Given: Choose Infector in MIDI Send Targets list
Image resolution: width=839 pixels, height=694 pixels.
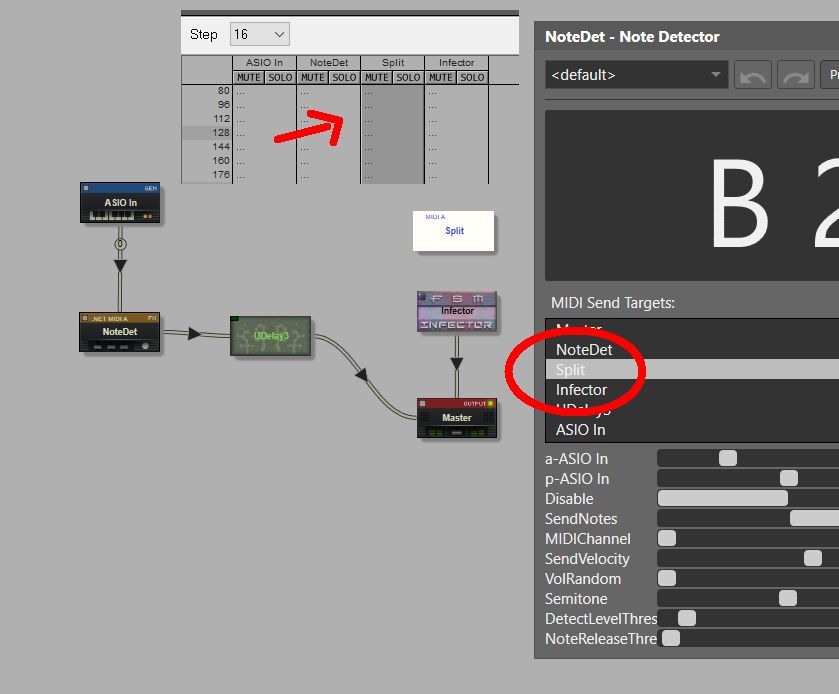Looking at the screenshot, I should pyautogui.click(x=581, y=390).
